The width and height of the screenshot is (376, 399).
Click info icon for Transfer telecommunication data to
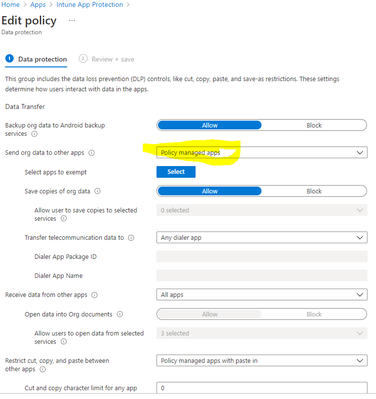131,238
